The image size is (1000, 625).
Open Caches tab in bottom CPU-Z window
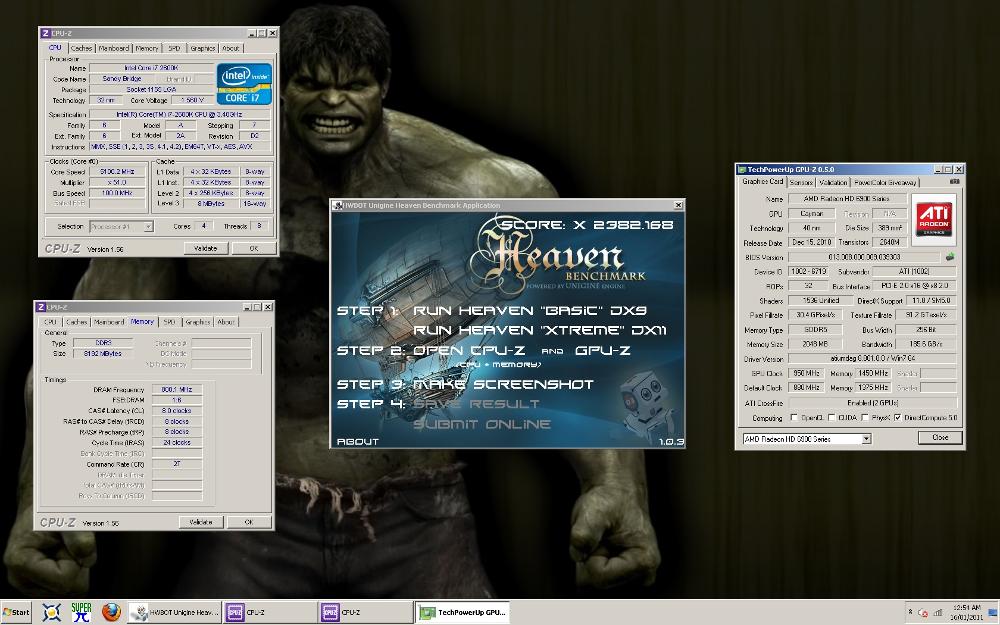click(x=77, y=322)
